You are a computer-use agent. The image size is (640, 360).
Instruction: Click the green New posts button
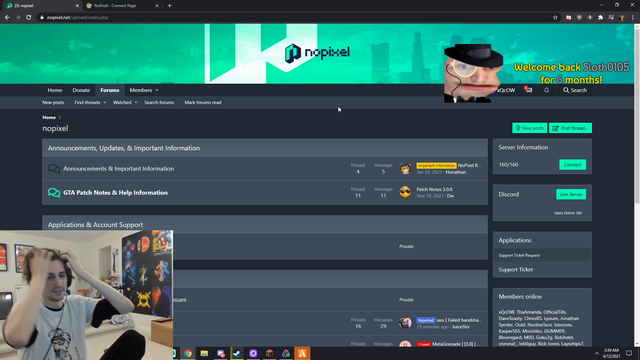point(529,128)
